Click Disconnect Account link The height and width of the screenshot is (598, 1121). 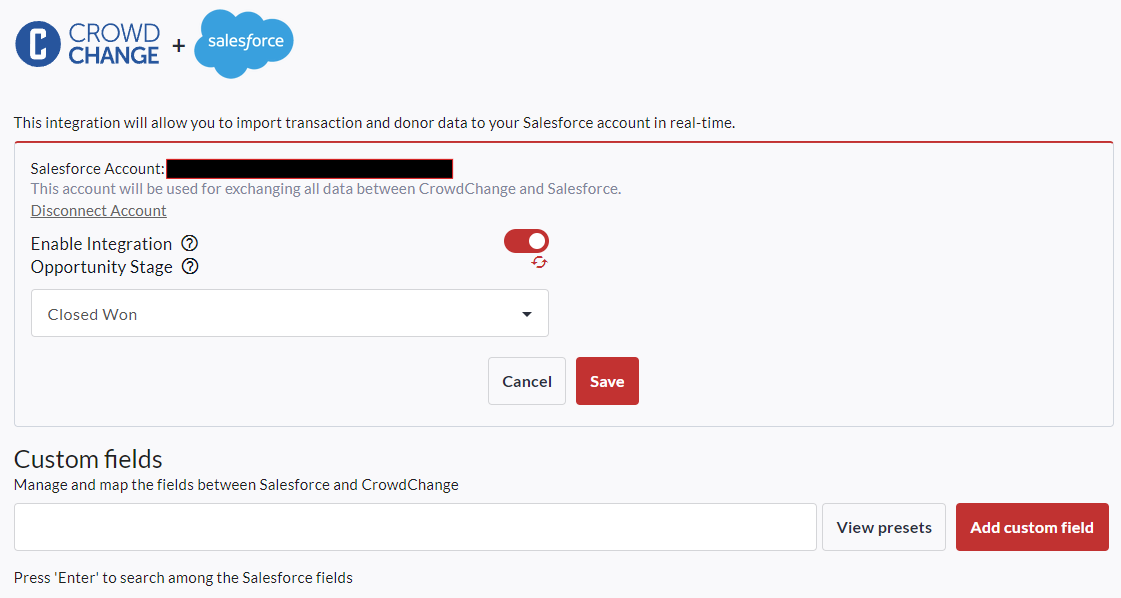[x=99, y=211]
